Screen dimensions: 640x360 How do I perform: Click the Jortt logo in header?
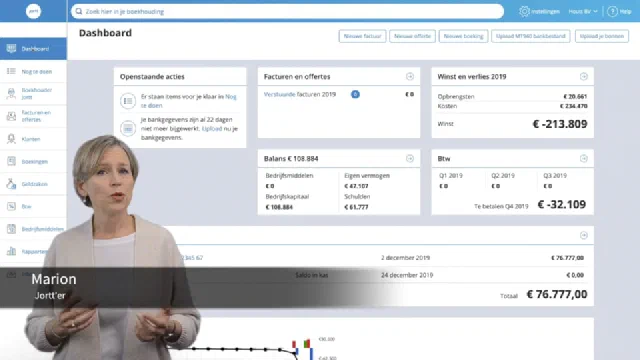33,11
